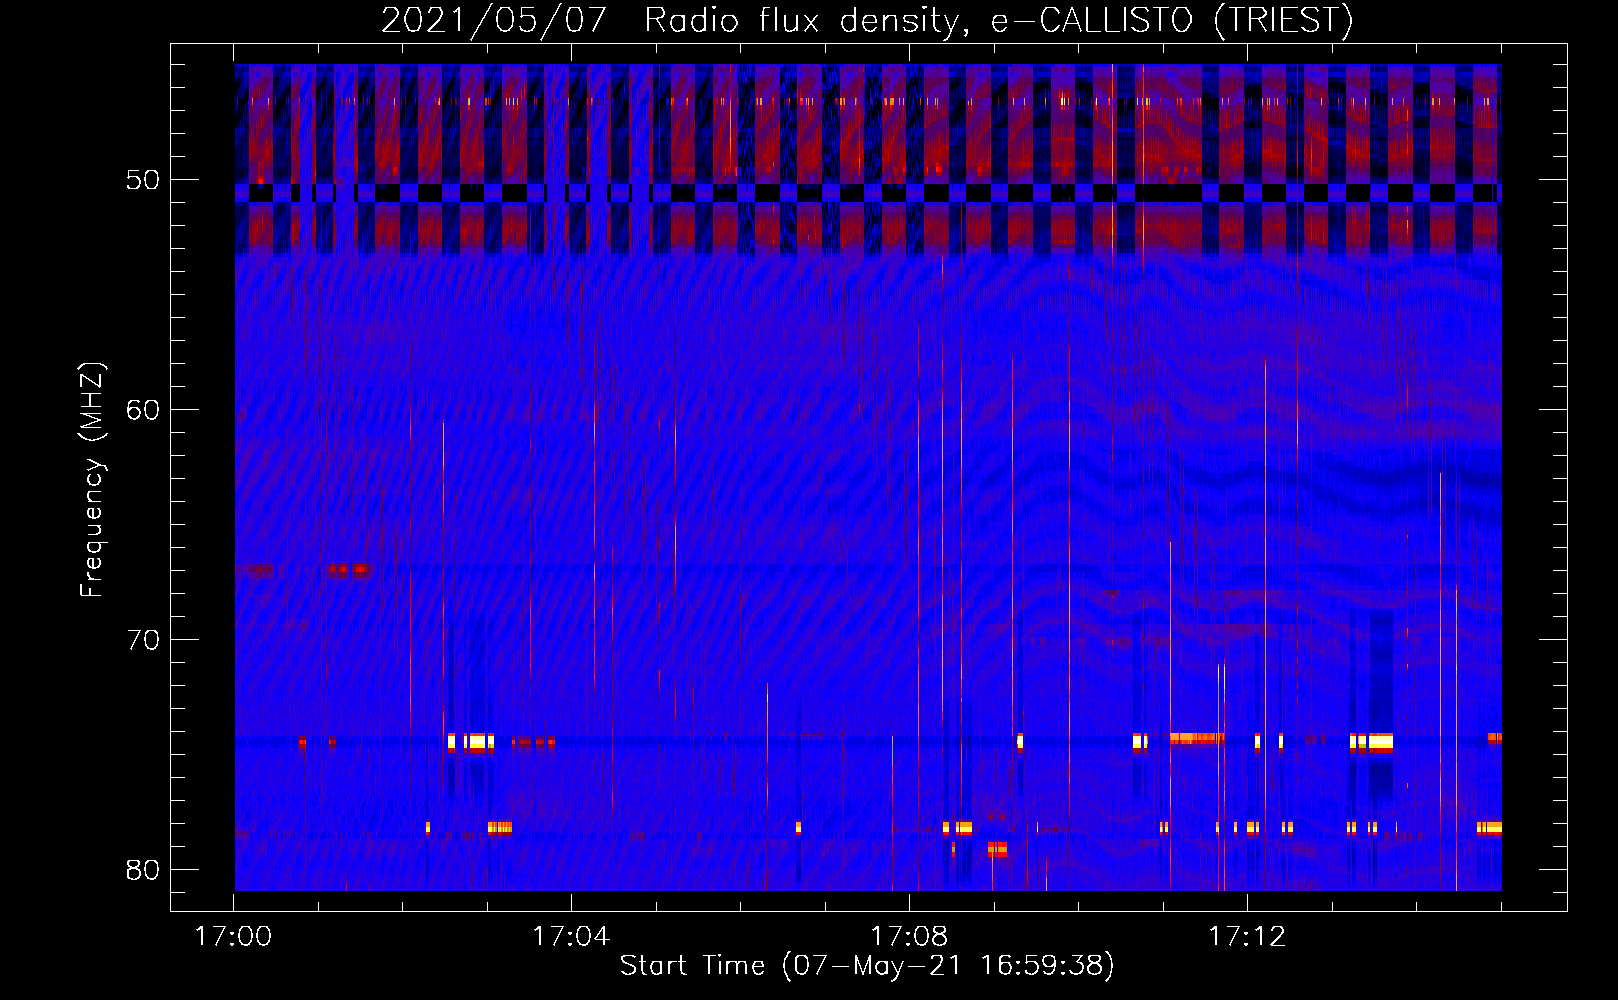Click the 17:12 time tick label
1618x1000 pixels.
pyautogui.click(x=1247, y=937)
